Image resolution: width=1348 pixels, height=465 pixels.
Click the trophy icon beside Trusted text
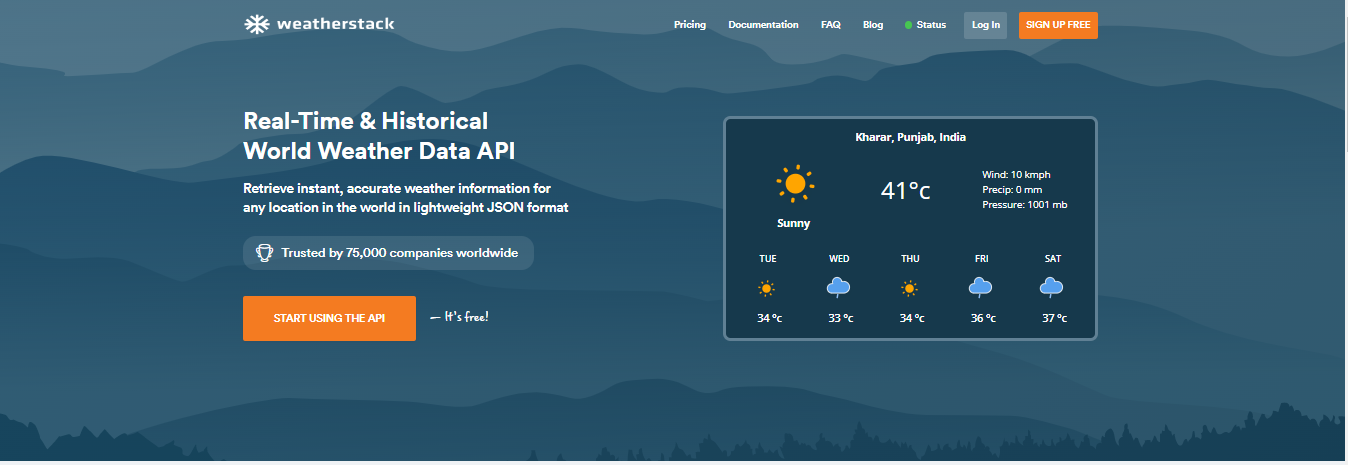265,253
